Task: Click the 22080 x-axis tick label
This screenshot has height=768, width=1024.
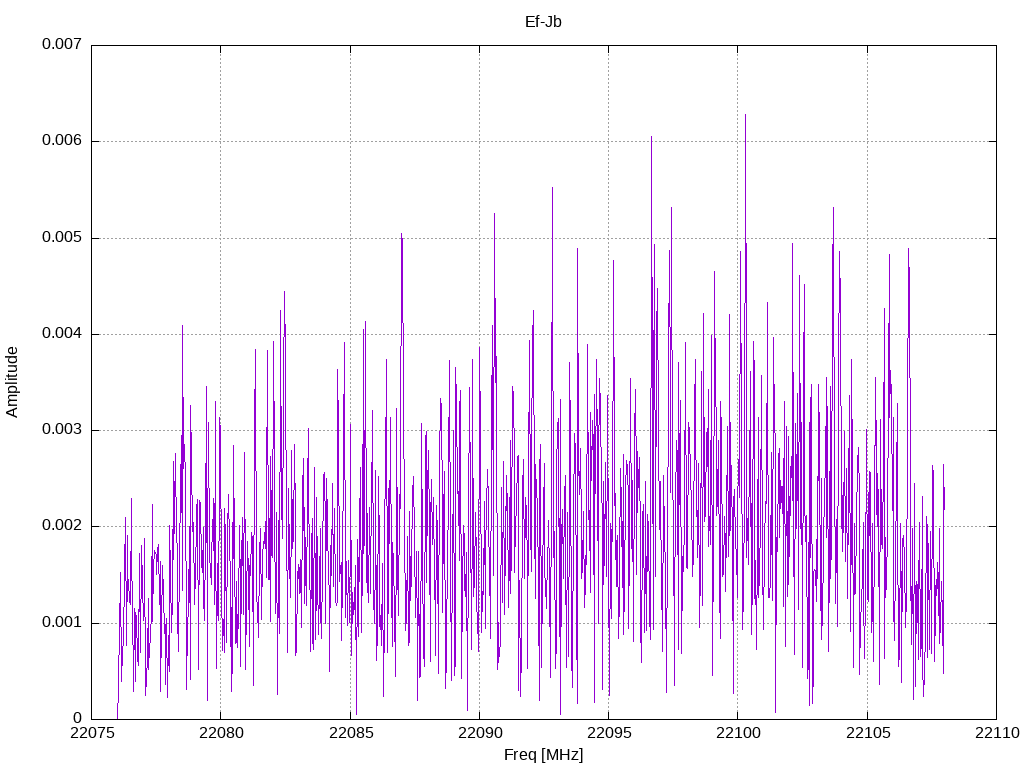Action: [221, 733]
